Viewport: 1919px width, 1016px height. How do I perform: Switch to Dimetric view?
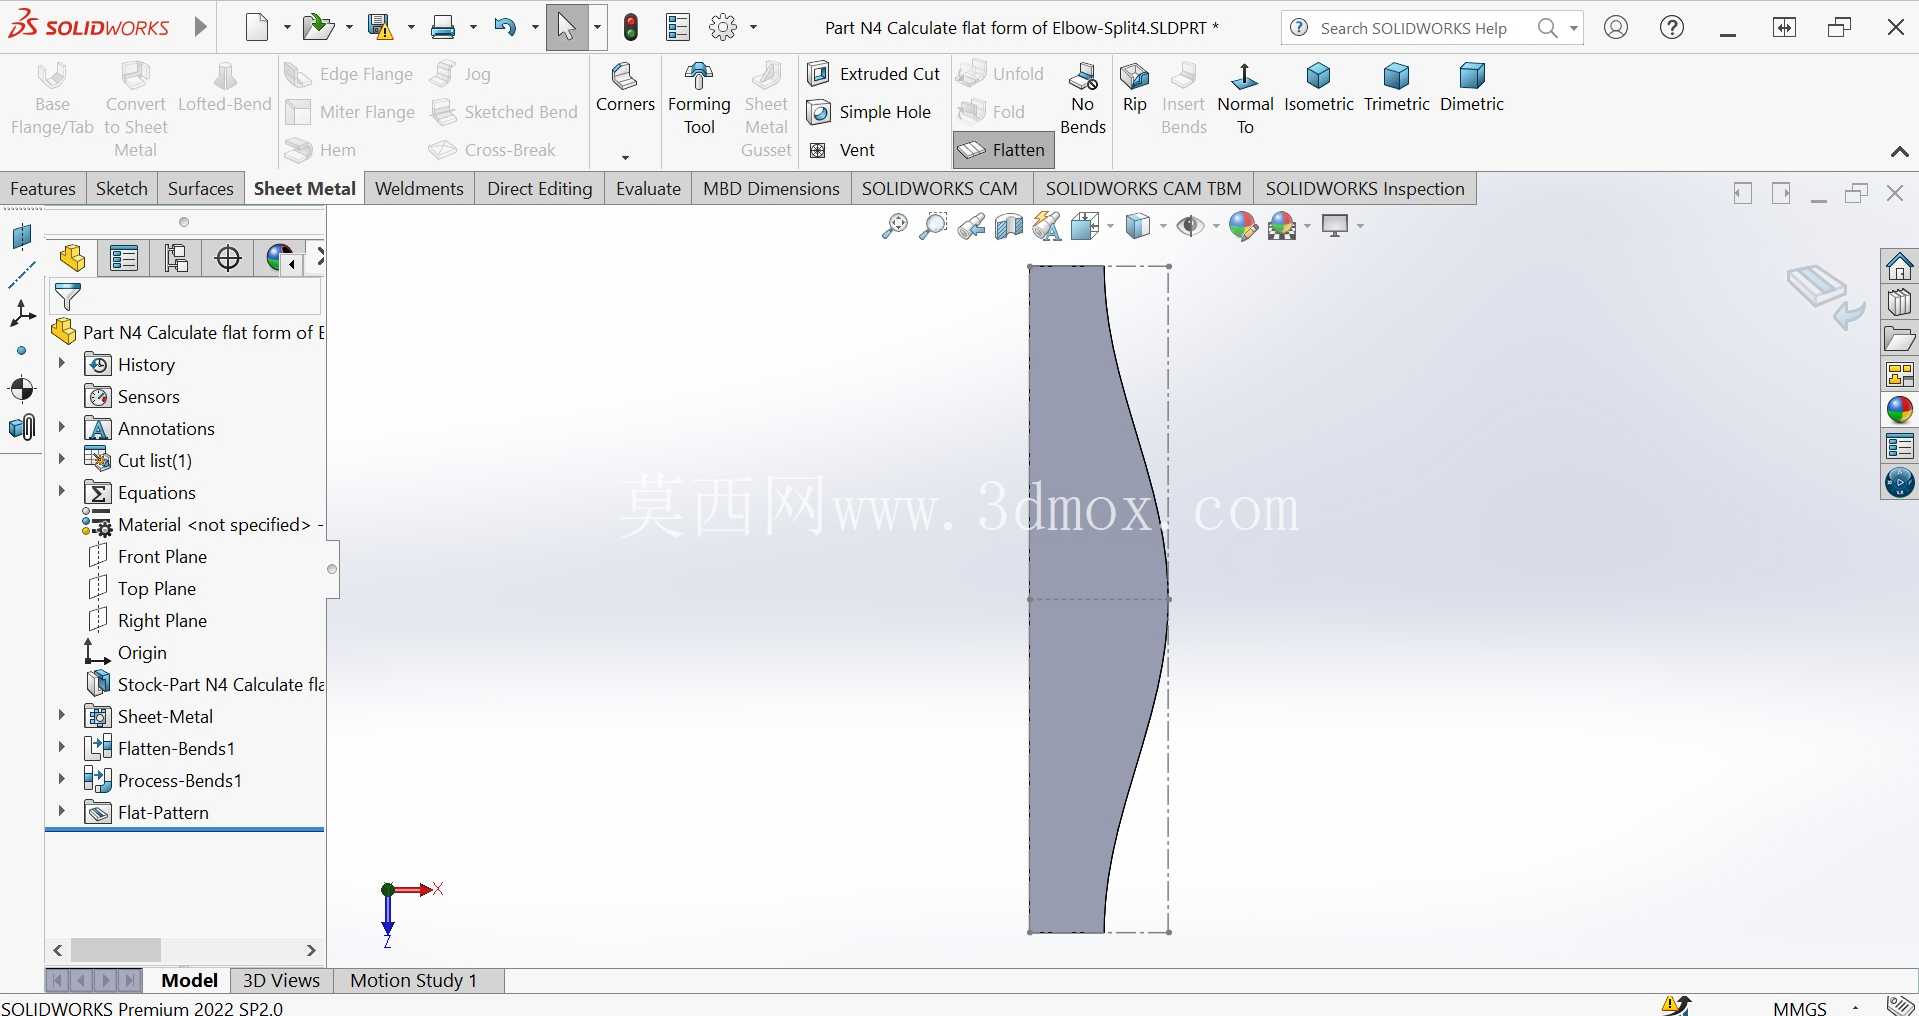(x=1471, y=87)
